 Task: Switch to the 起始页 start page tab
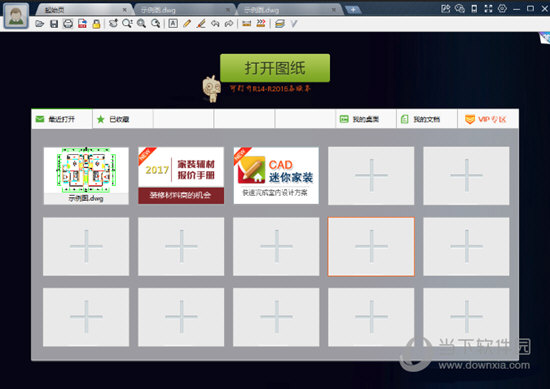84,10
